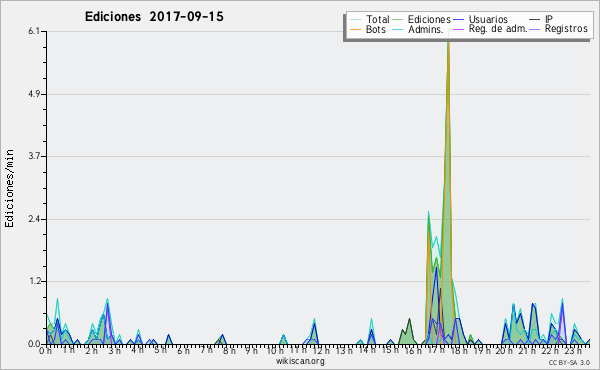Click the x-axis label '10 h'
The height and width of the screenshot is (370, 600).
[x=275, y=351]
